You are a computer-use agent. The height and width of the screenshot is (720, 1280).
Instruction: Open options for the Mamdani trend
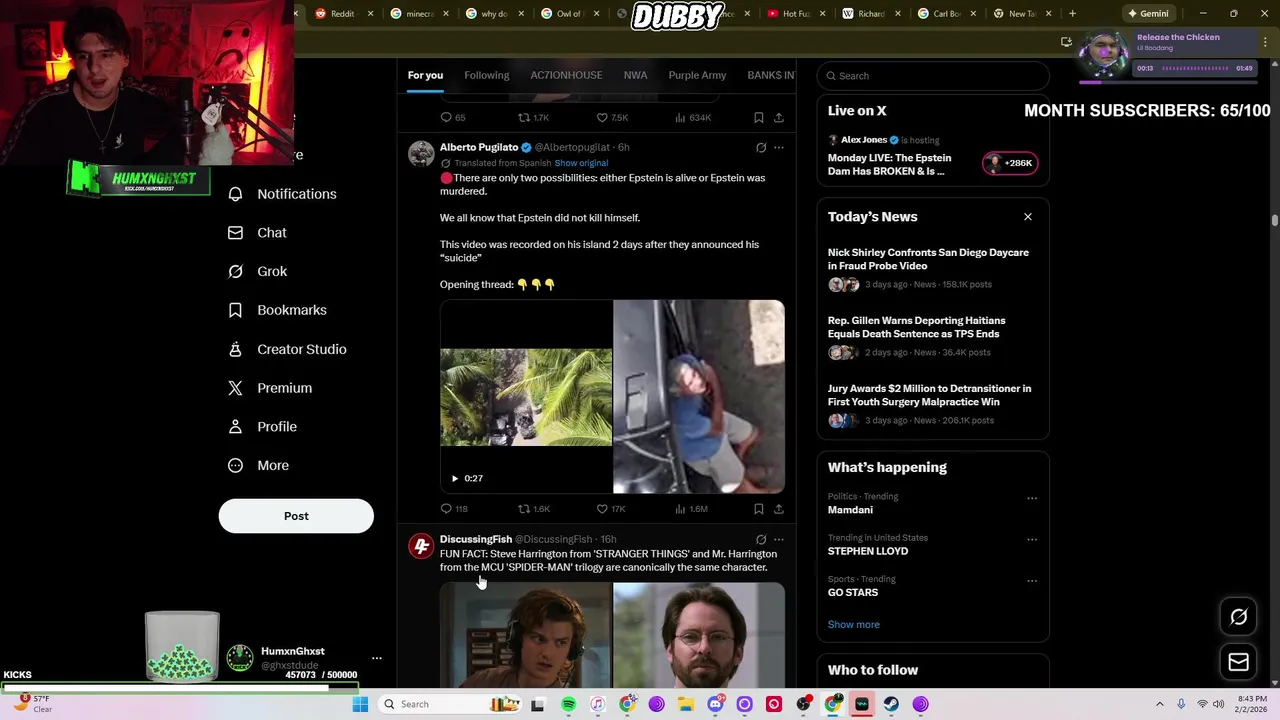[x=1032, y=498]
